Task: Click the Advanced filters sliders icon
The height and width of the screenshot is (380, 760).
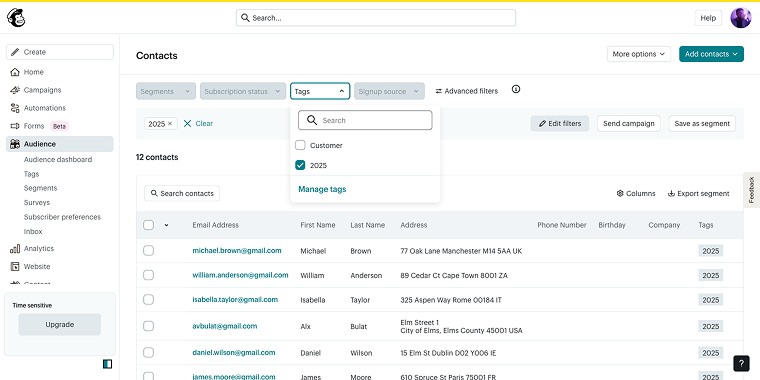Action: pyautogui.click(x=439, y=91)
